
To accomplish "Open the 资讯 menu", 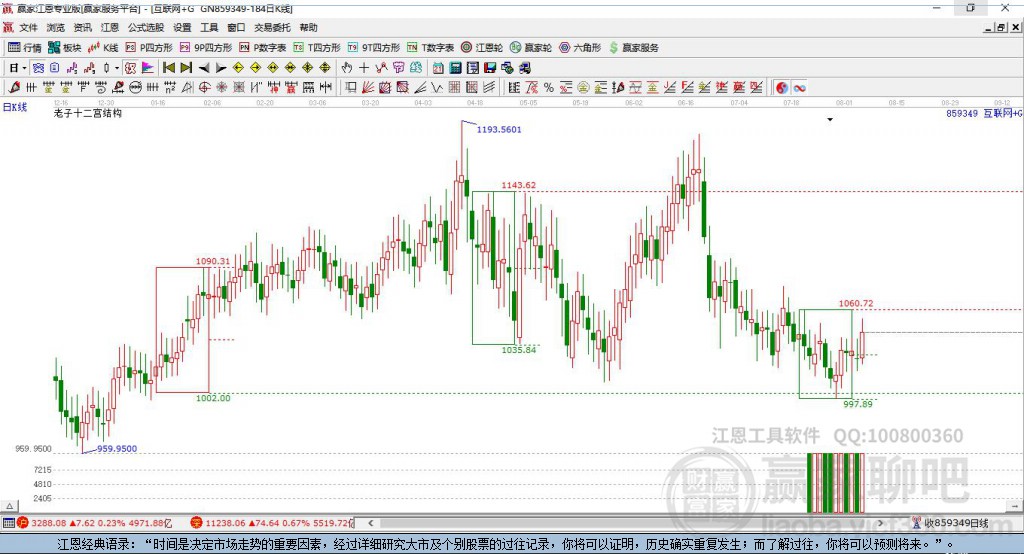I will coord(82,27).
